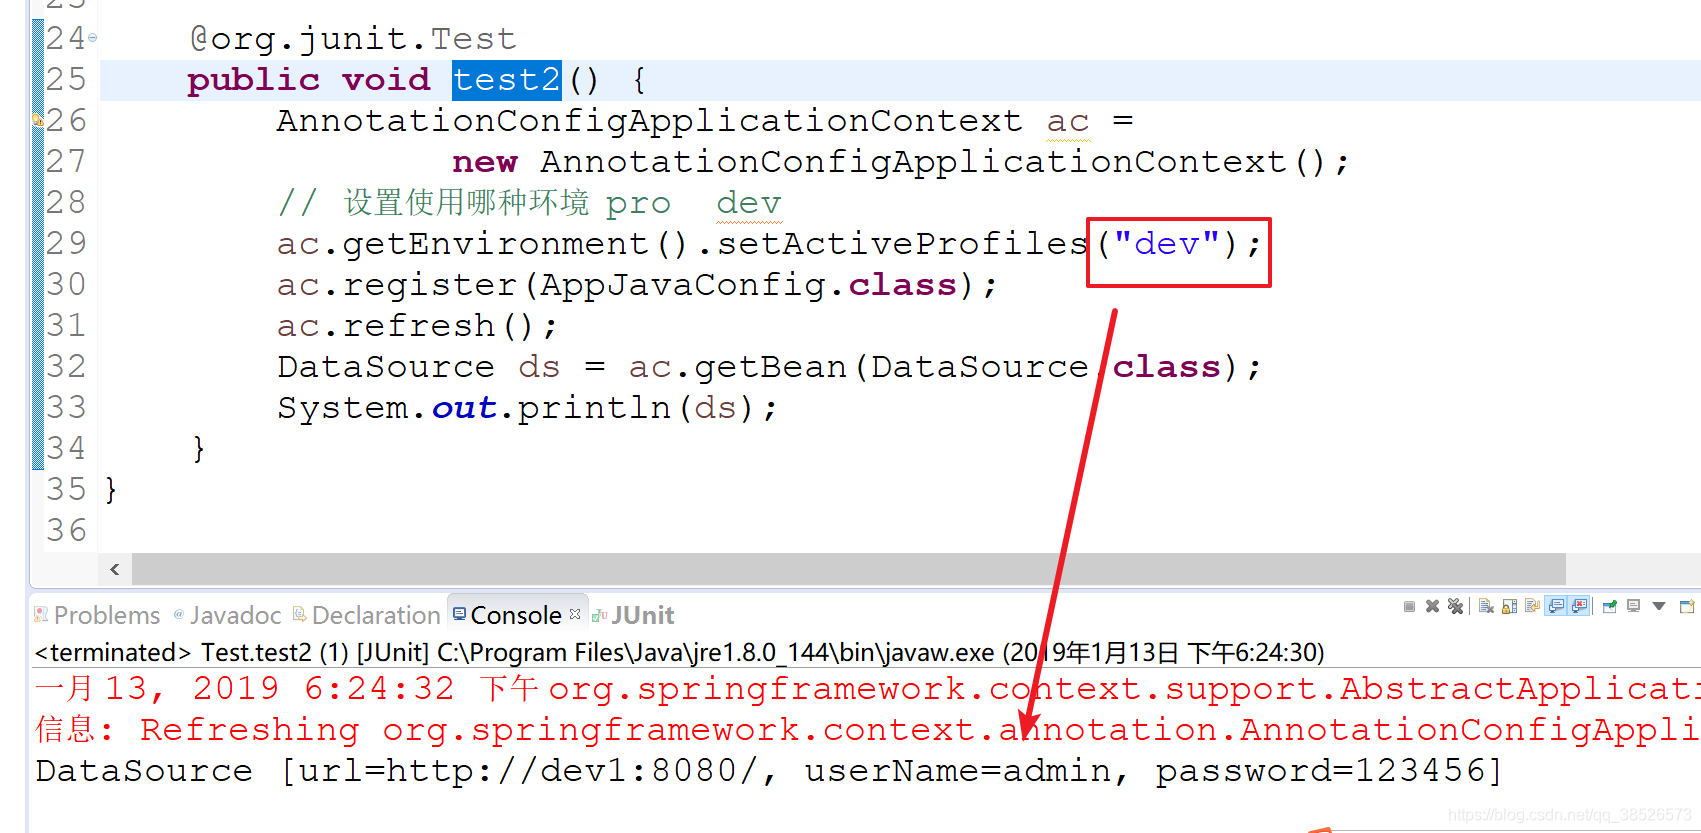Image resolution: width=1701 pixels, height=833 pixels.
Task: Click the terminated Test.test2 launch description
Action: [x=679, y=653]
